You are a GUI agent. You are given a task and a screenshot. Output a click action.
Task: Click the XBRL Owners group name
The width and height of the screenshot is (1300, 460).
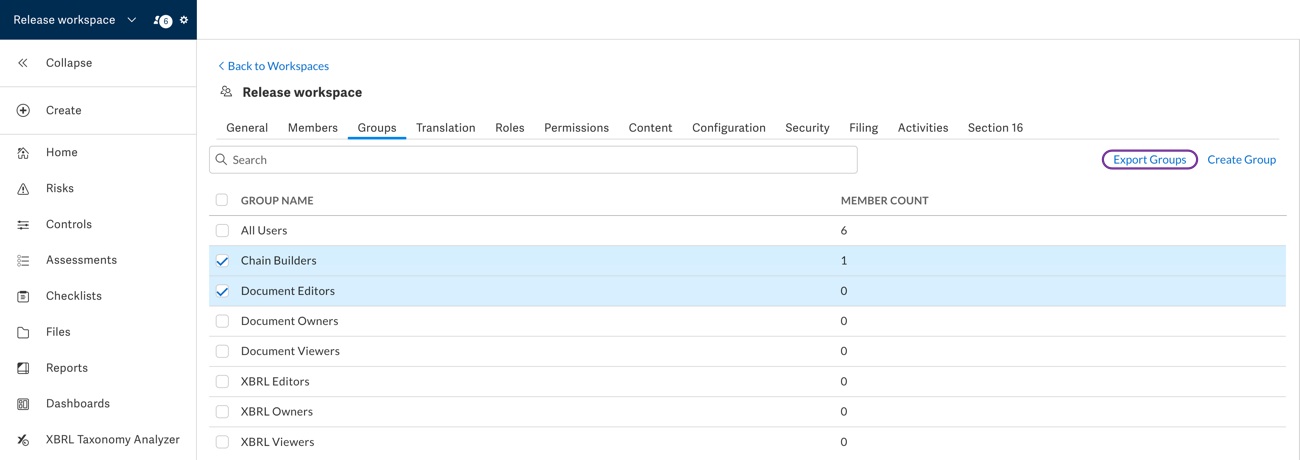coord(277,411)
